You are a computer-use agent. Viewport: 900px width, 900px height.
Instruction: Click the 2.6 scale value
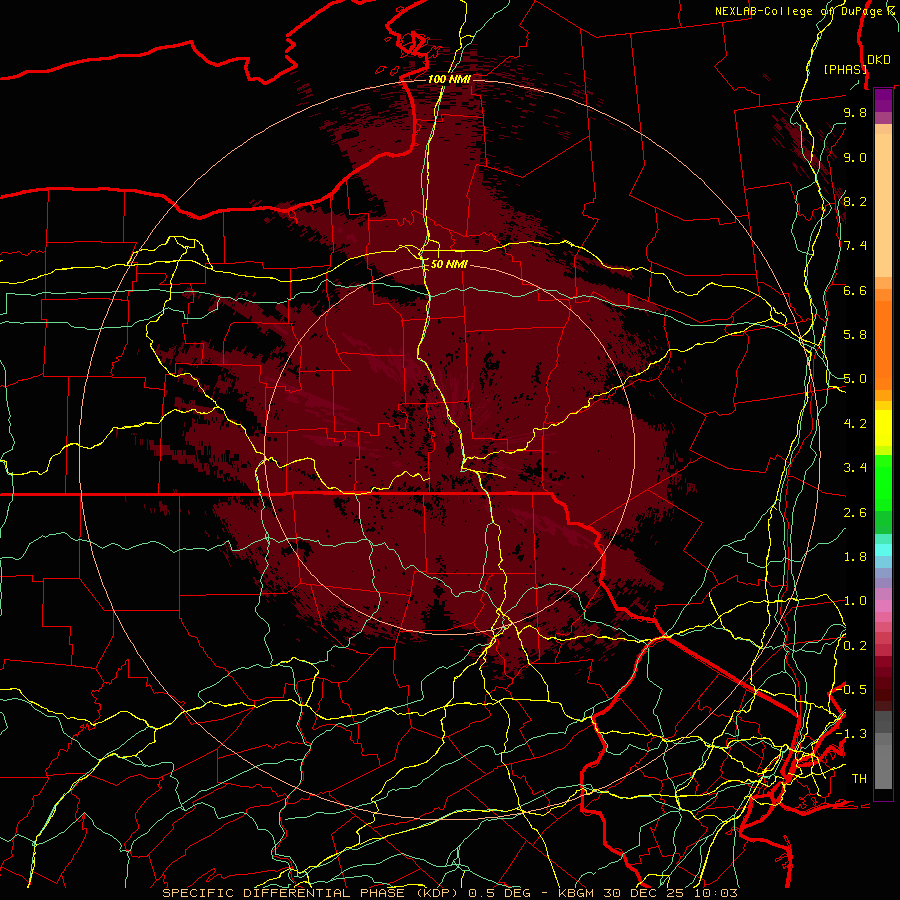pos(855,513)
